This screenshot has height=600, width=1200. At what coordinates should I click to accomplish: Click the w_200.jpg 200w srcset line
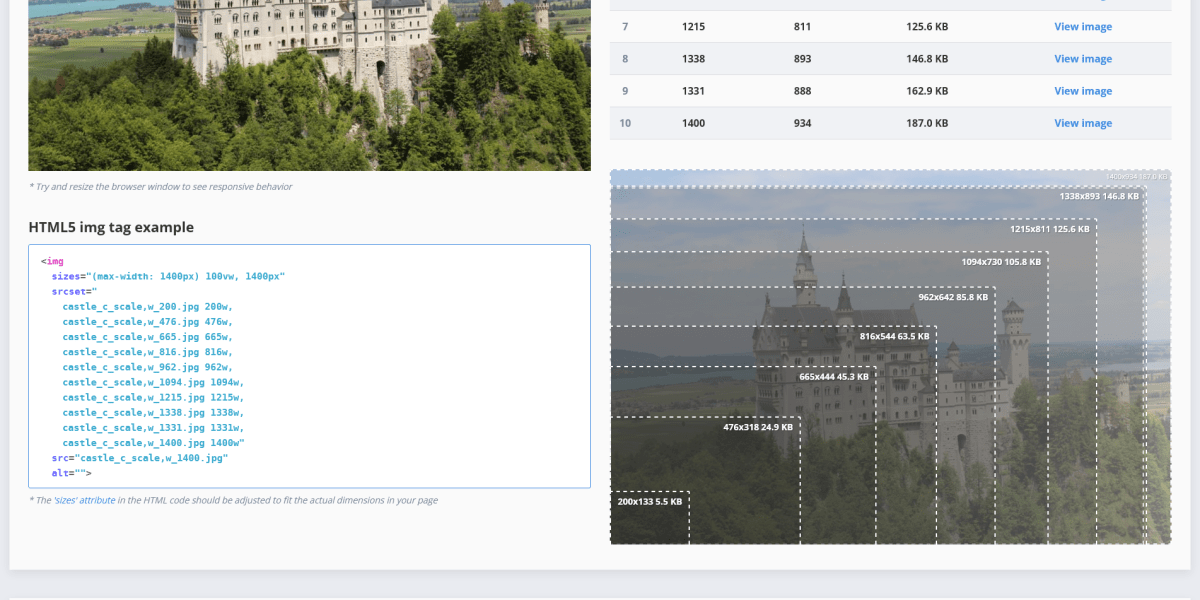(147, 307)
